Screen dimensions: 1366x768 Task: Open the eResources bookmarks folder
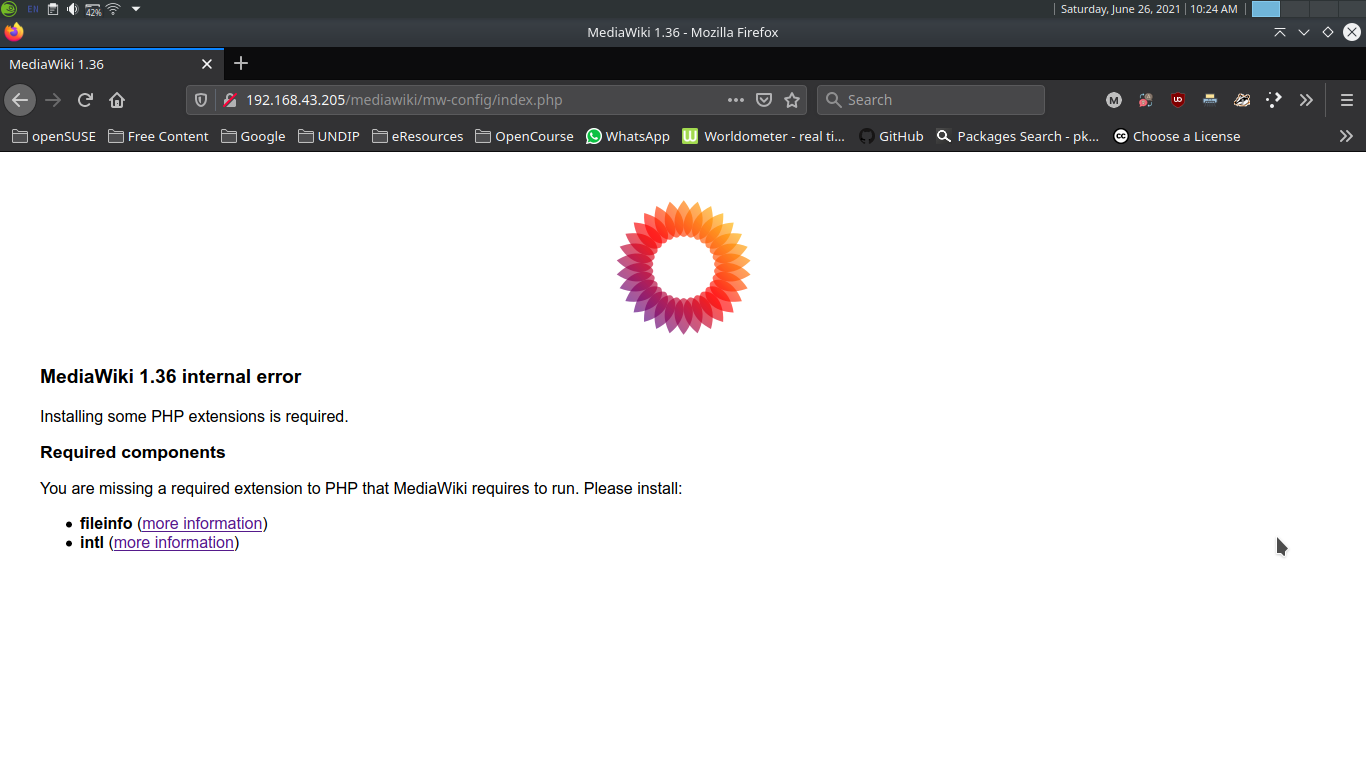[417, 136]
